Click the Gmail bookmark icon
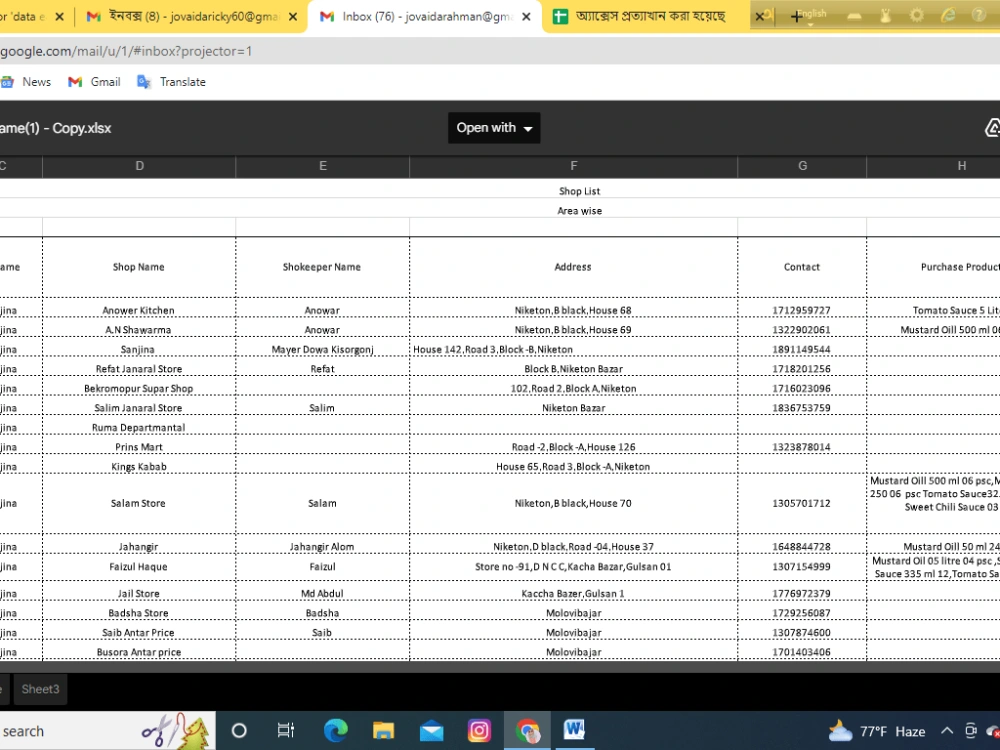The height and width of the screenshot is (750, 1000). pyautogui.click(x=75, y=82)
